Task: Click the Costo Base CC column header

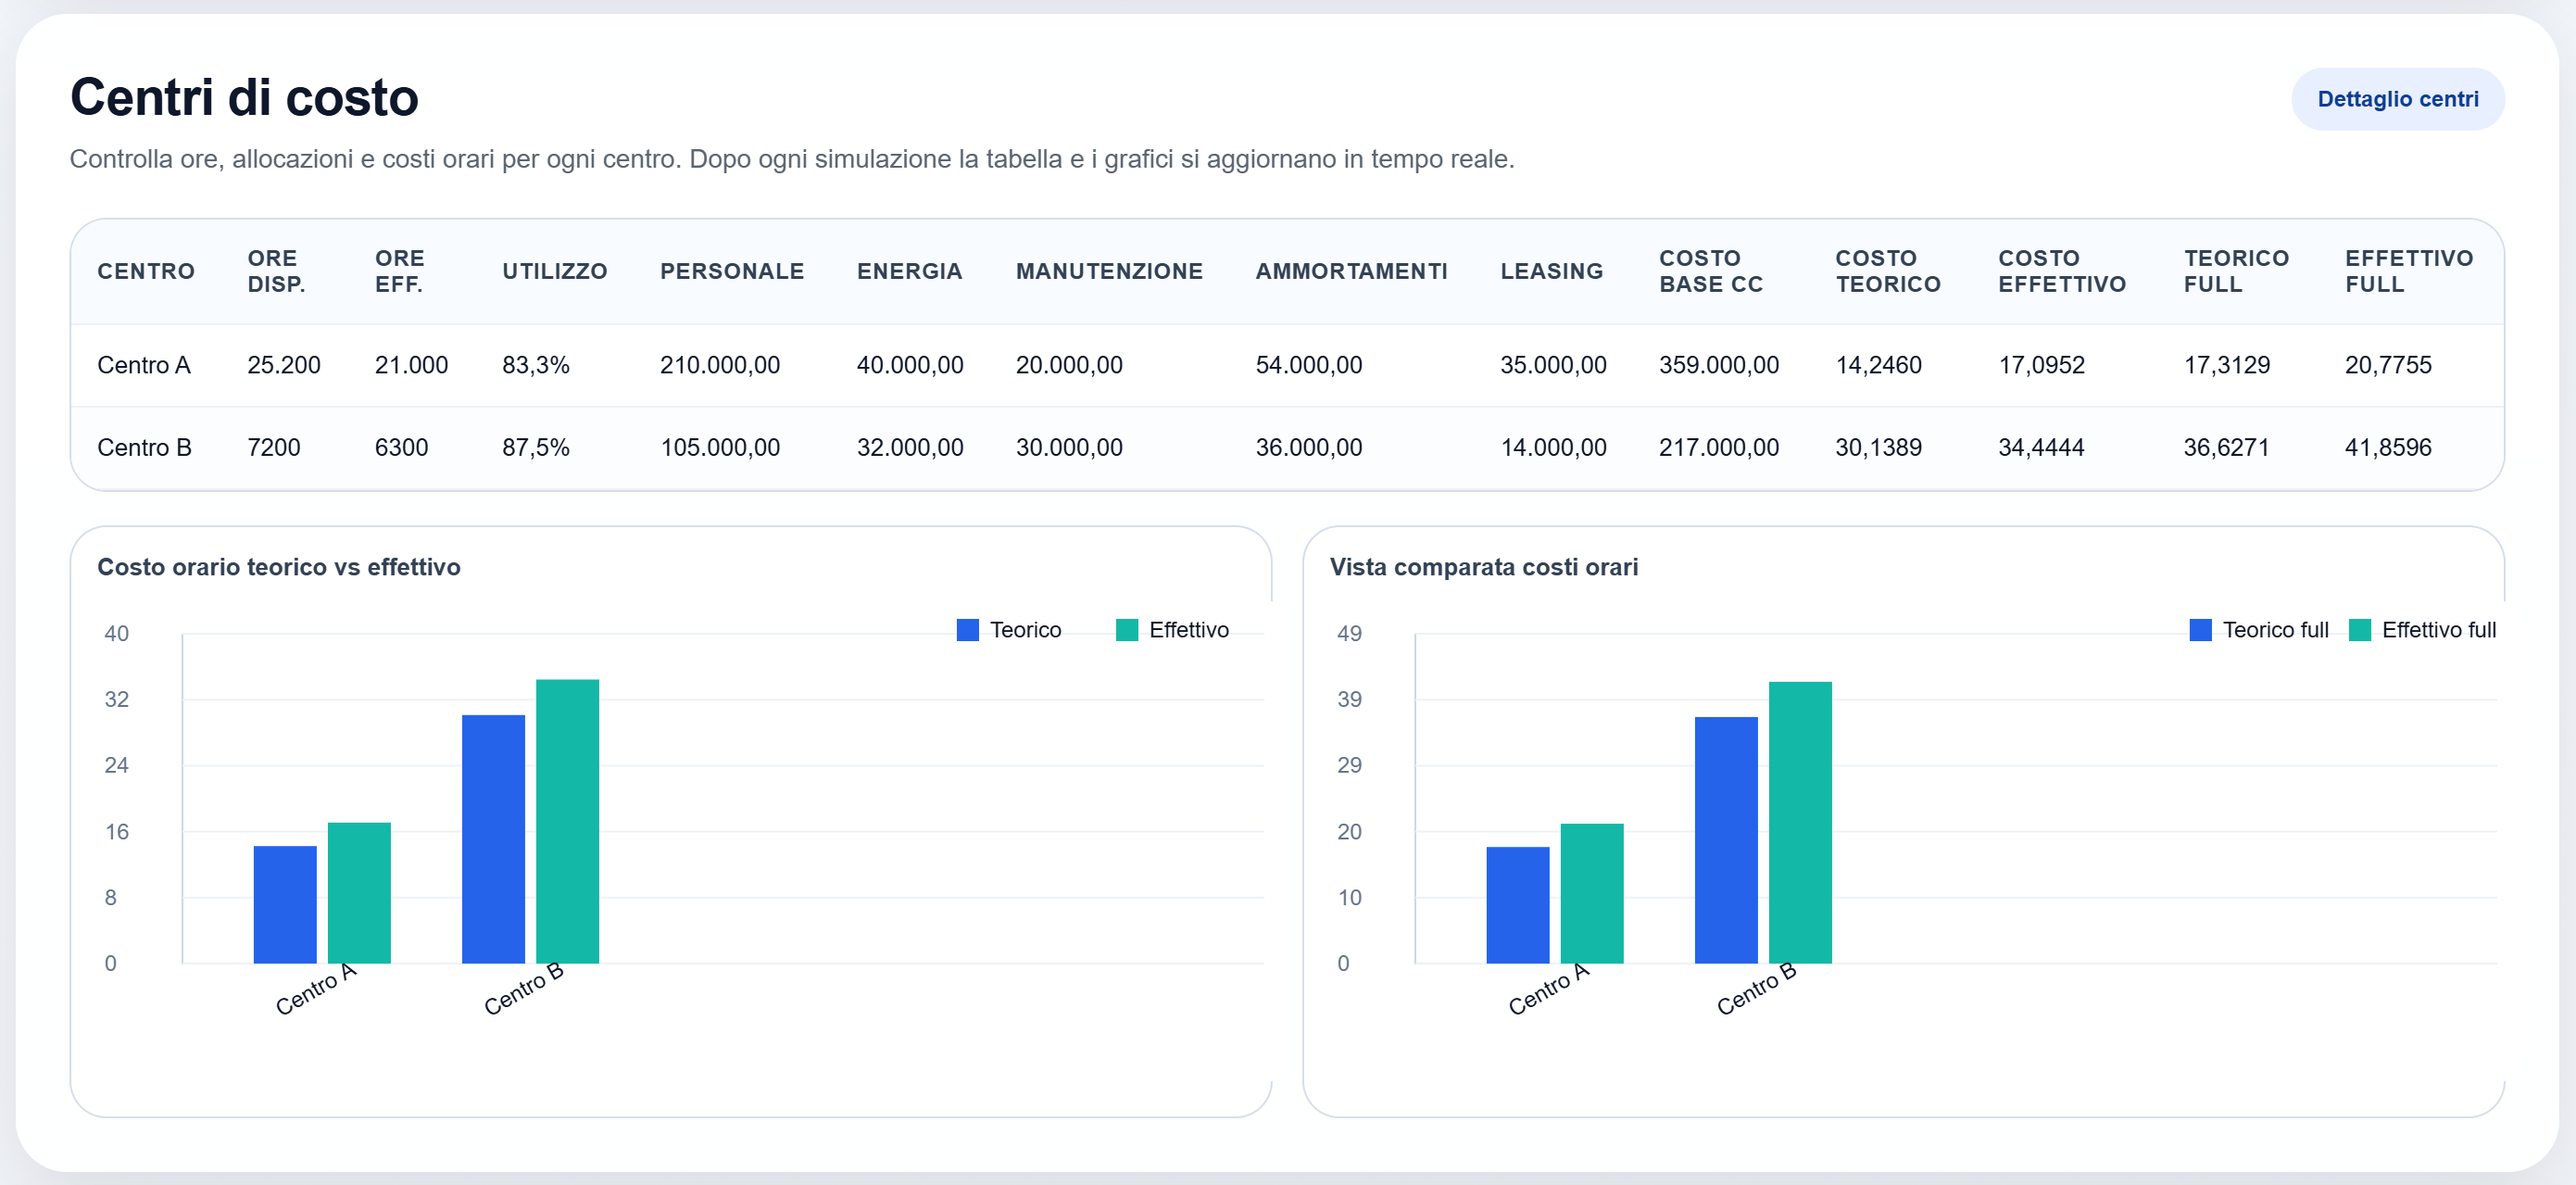Action: click(1710, 271)
